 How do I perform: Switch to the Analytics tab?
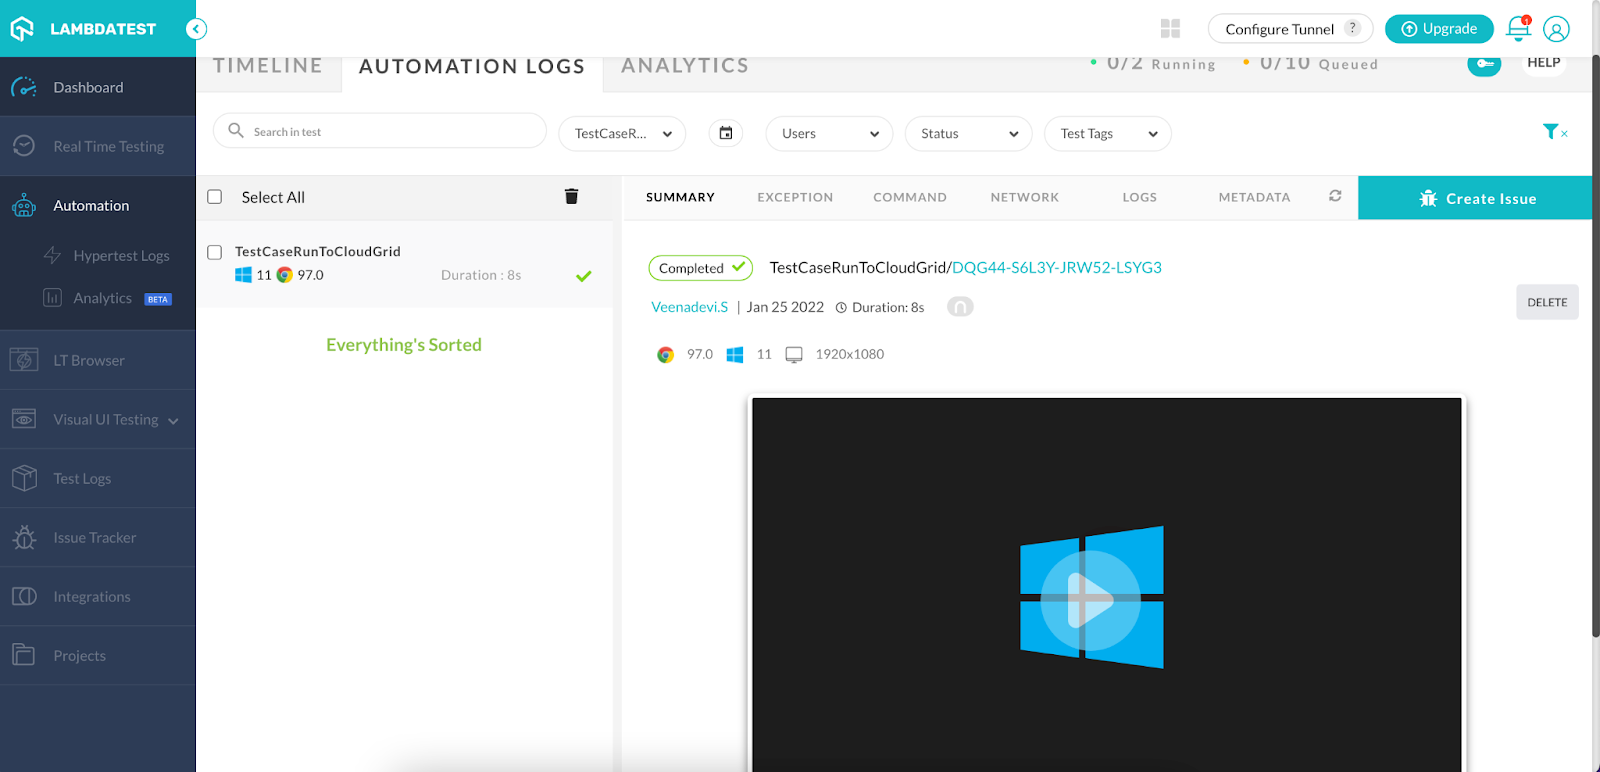[684, 66]
